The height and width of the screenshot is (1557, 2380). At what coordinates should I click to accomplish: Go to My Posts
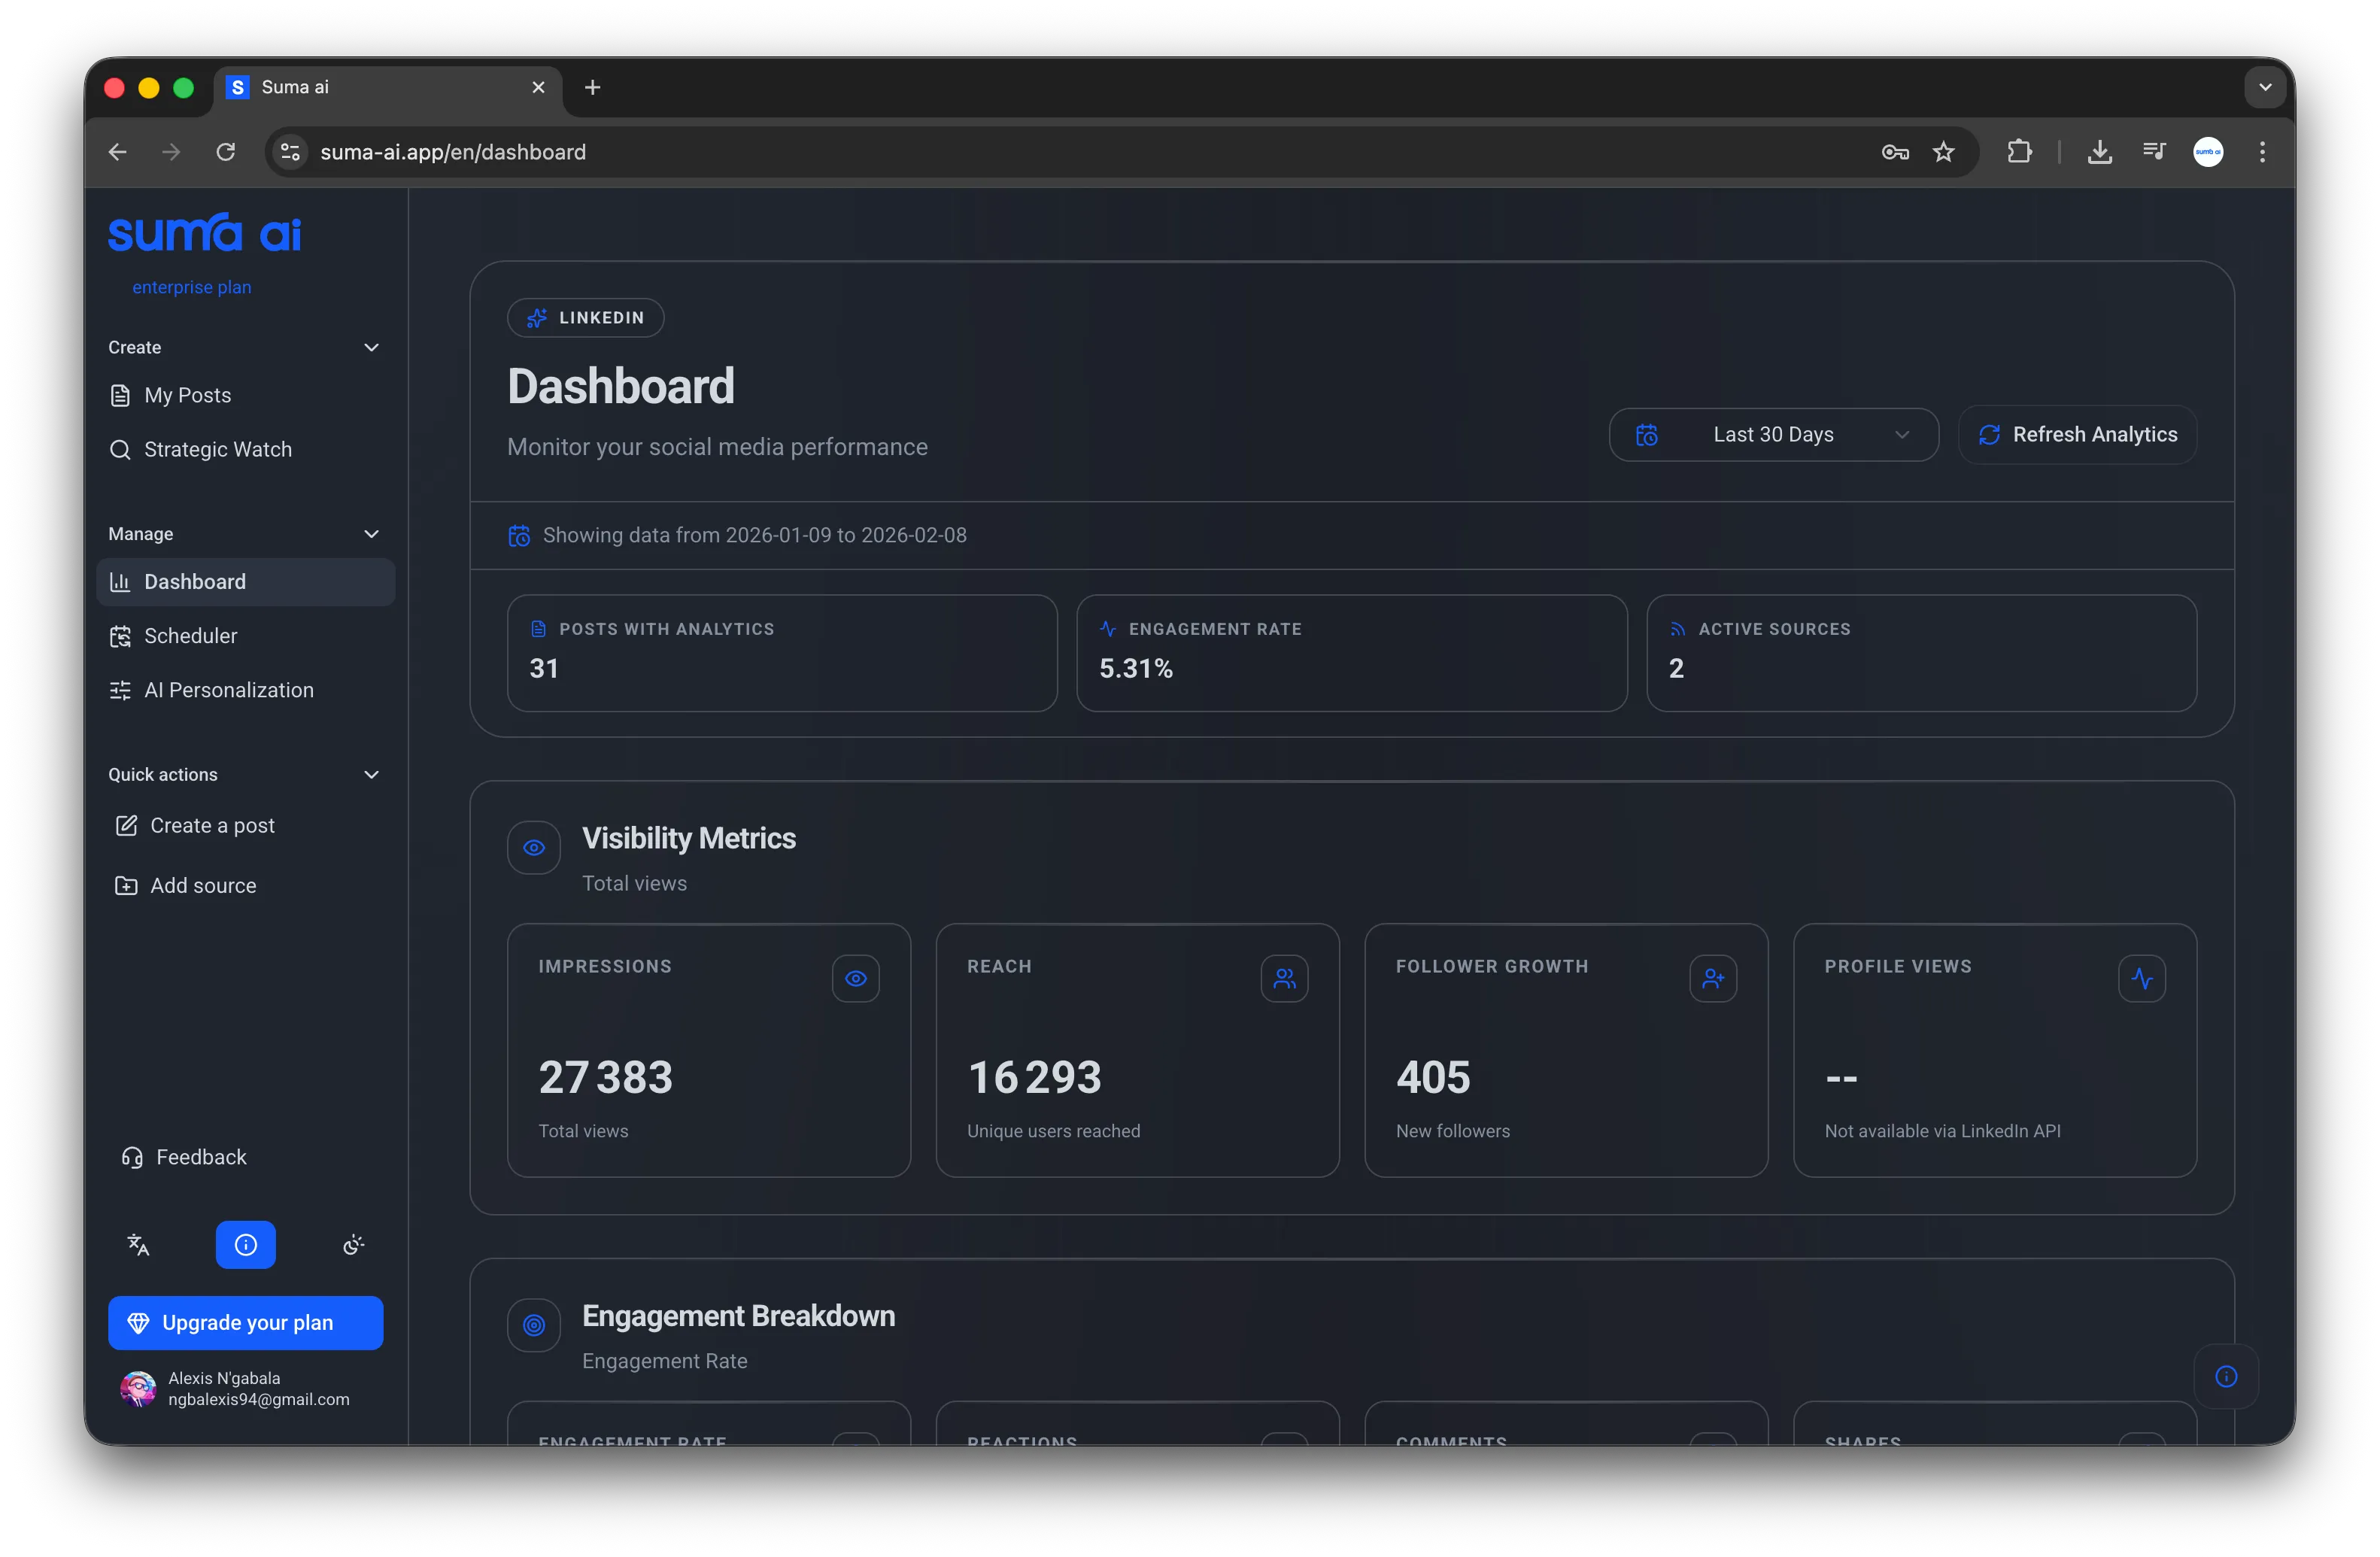point(246,396)
